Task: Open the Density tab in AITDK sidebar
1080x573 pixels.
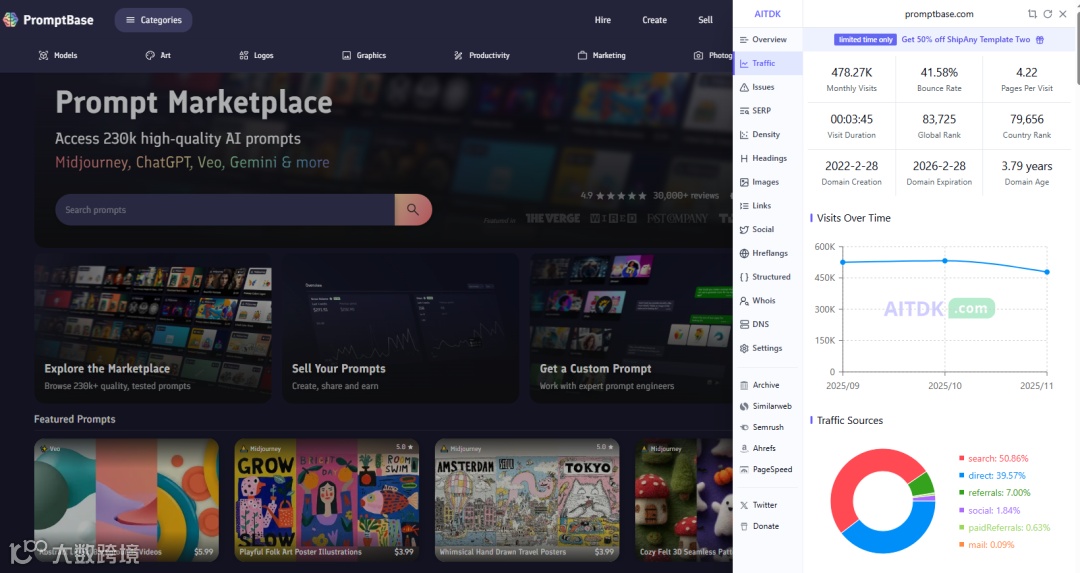Action: point(768,134)
